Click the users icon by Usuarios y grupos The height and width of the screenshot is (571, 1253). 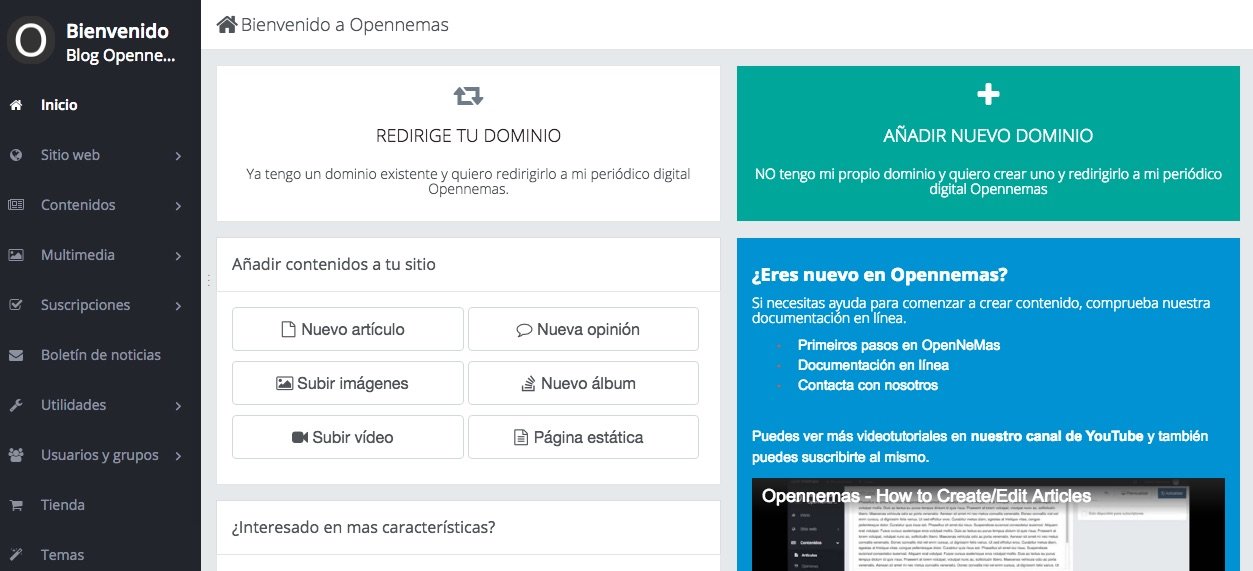point(16,455)
